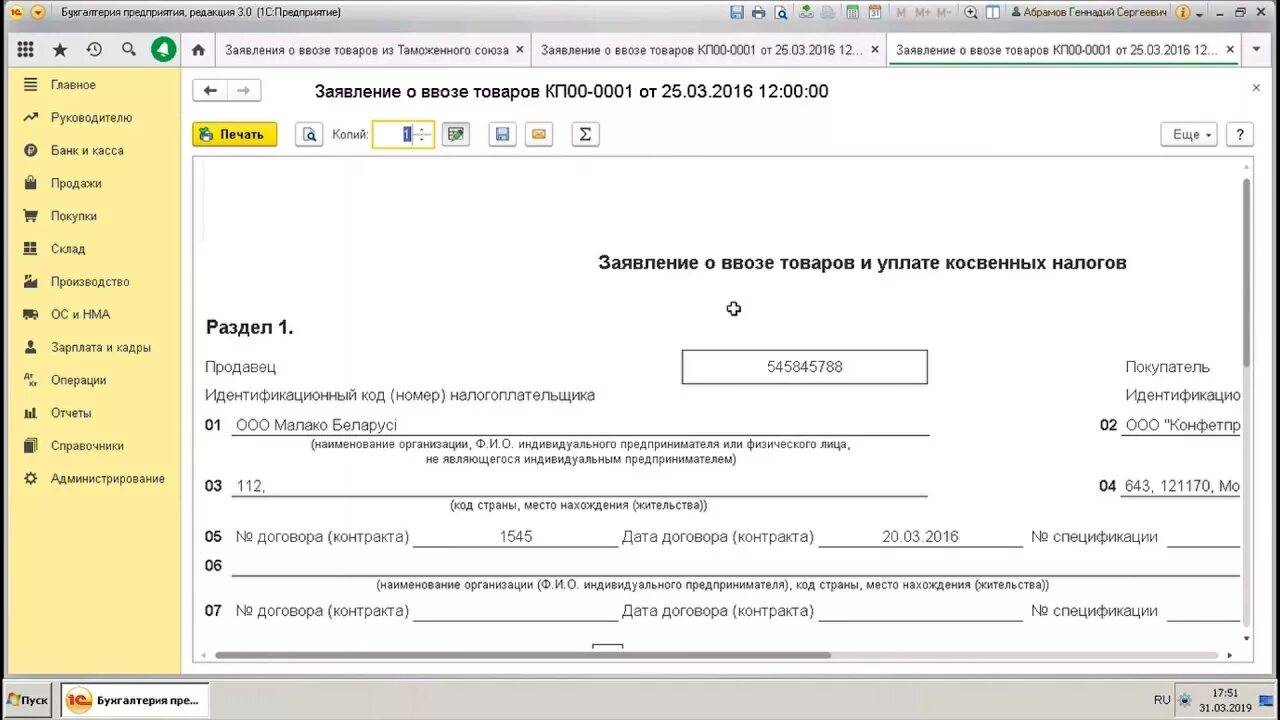Click the zoom magnifier plus icon
The image size is (1280, 720).
[x=970, y=12]
